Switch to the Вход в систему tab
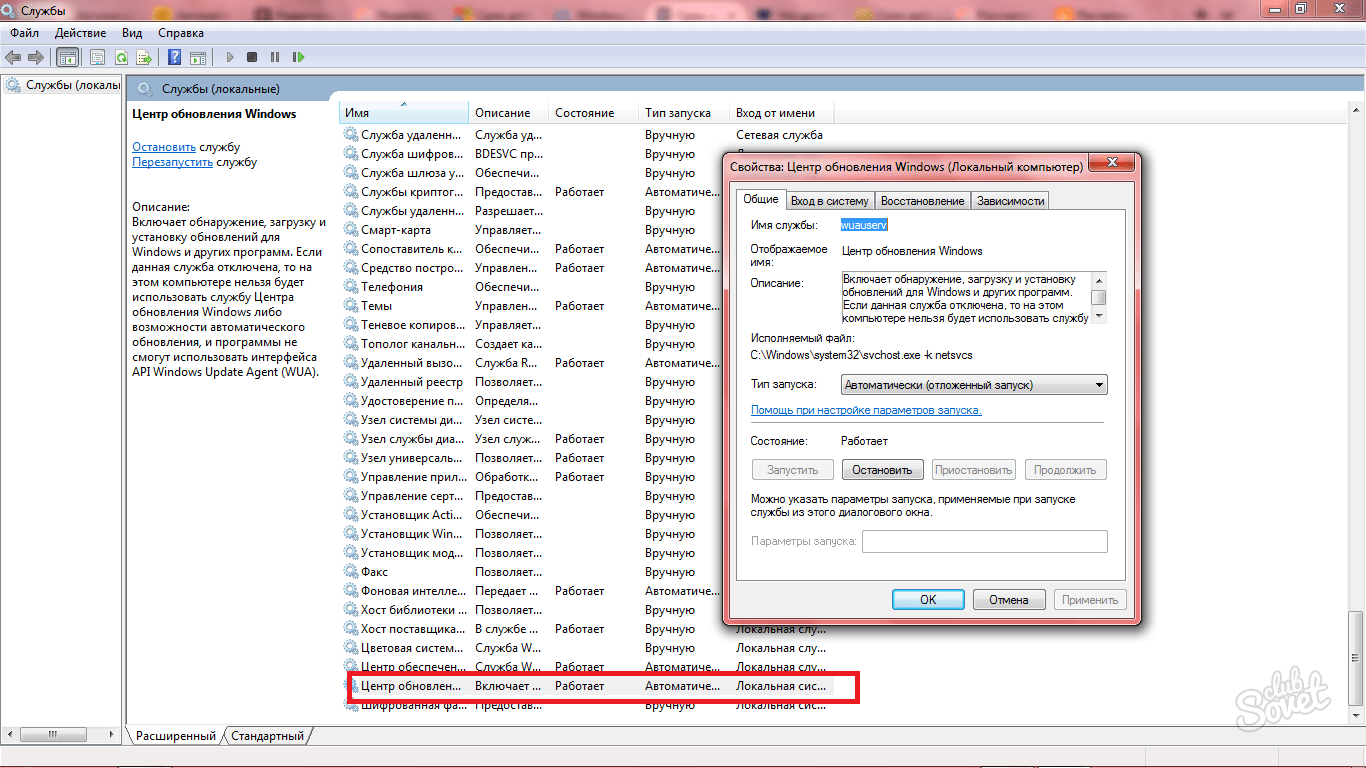1366x768 pixels. [830, 201]
